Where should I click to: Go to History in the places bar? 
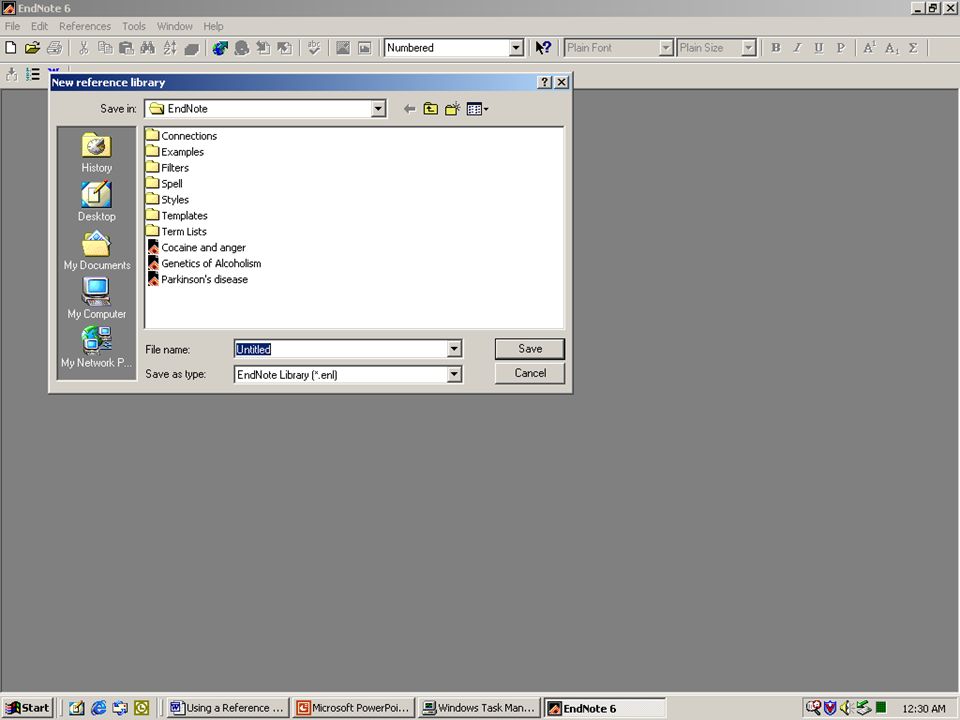tap(97, 153)
